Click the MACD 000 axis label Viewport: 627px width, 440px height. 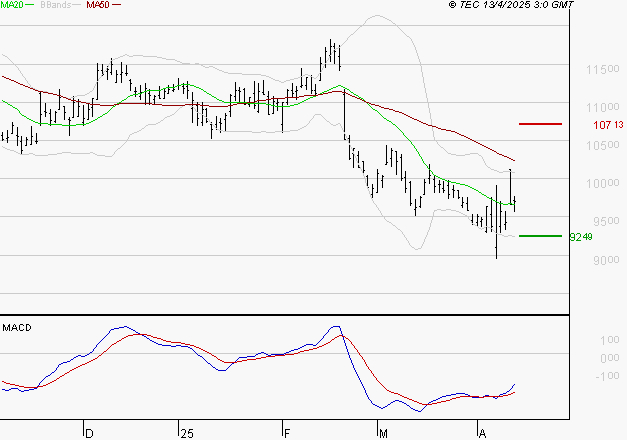click(609, 358)
